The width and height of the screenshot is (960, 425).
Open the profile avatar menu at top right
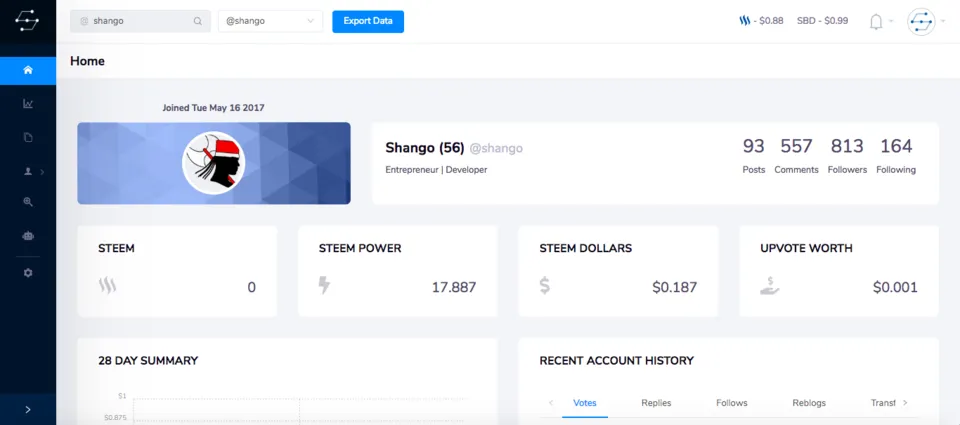point(921,22)
